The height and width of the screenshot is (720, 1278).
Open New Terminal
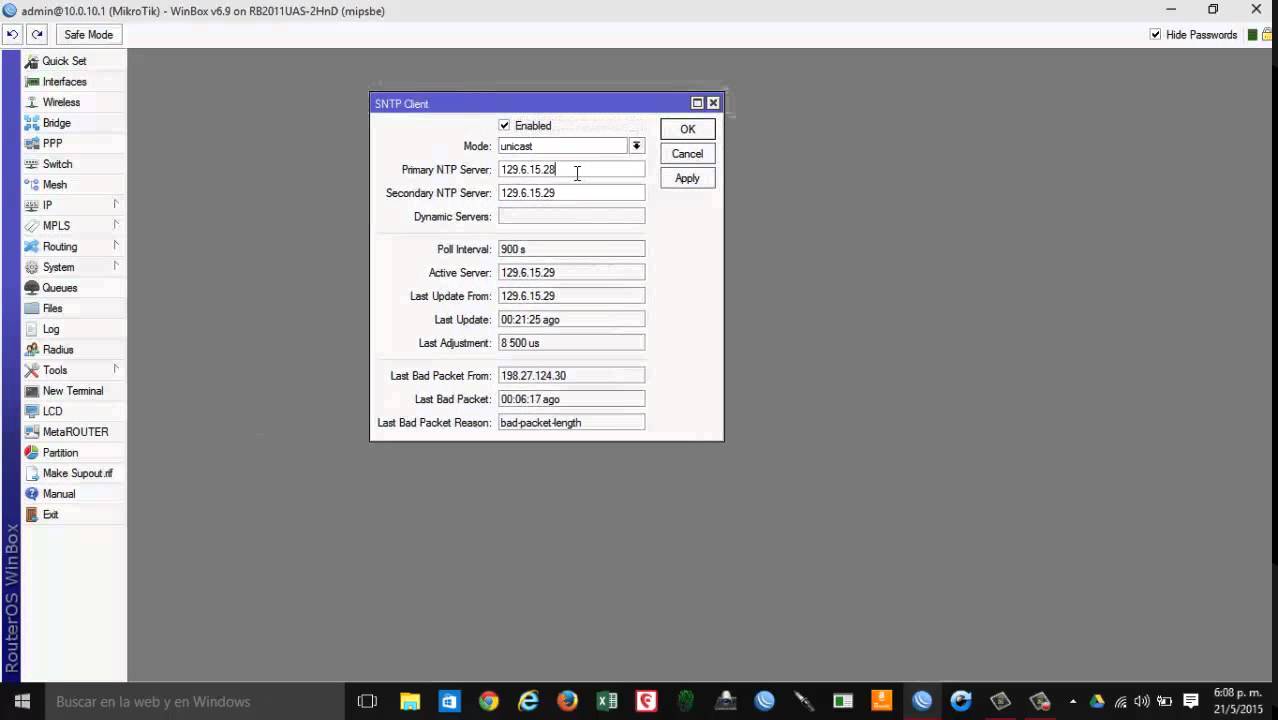(74, 391)
